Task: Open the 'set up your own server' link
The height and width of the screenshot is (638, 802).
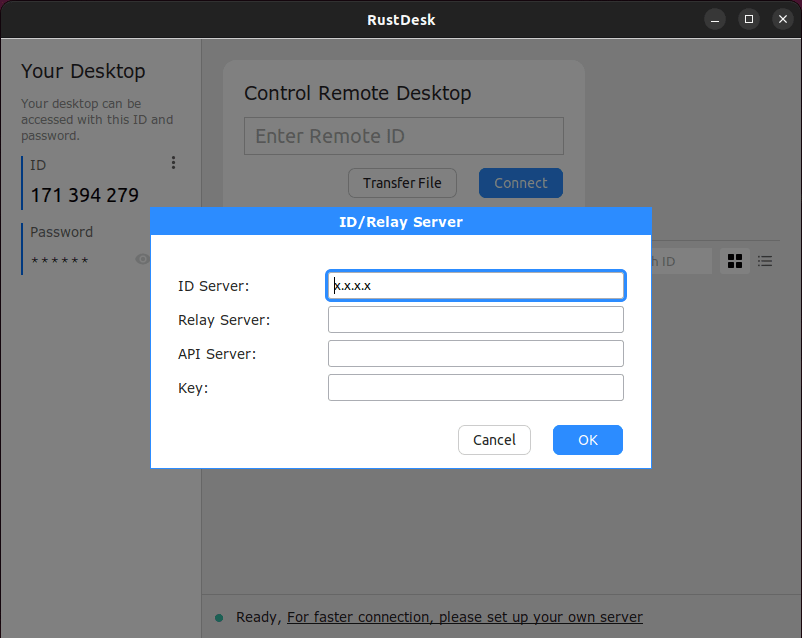Action: 464,618
